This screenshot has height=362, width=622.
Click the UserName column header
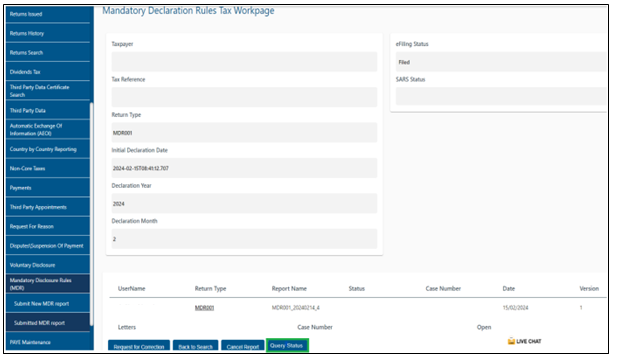pyautogui.click(x=132, y=289)
